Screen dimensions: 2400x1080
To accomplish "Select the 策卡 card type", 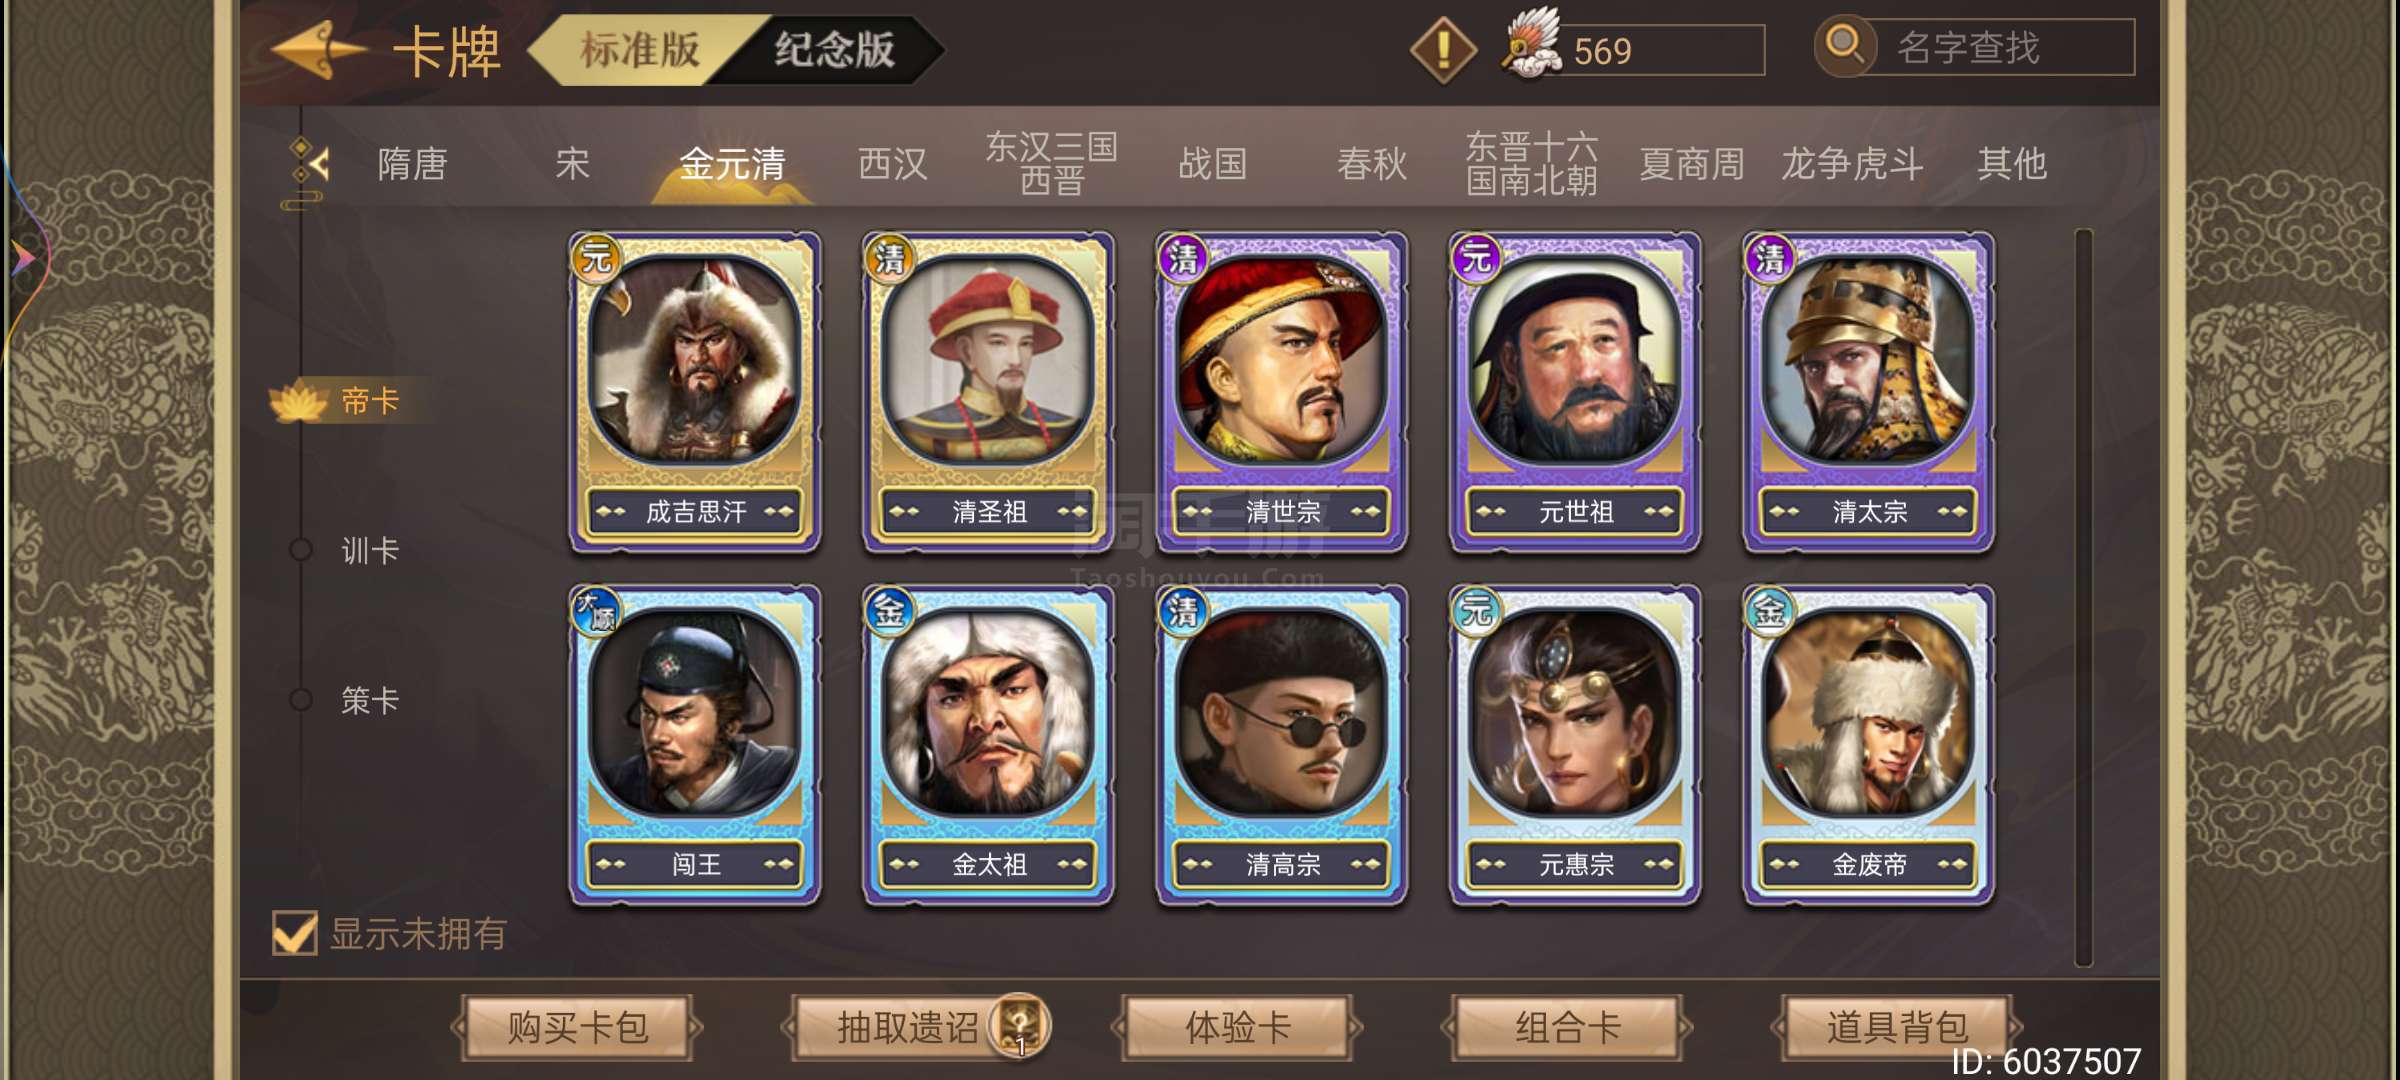I will pyautogui.click(x=369, y=700).
